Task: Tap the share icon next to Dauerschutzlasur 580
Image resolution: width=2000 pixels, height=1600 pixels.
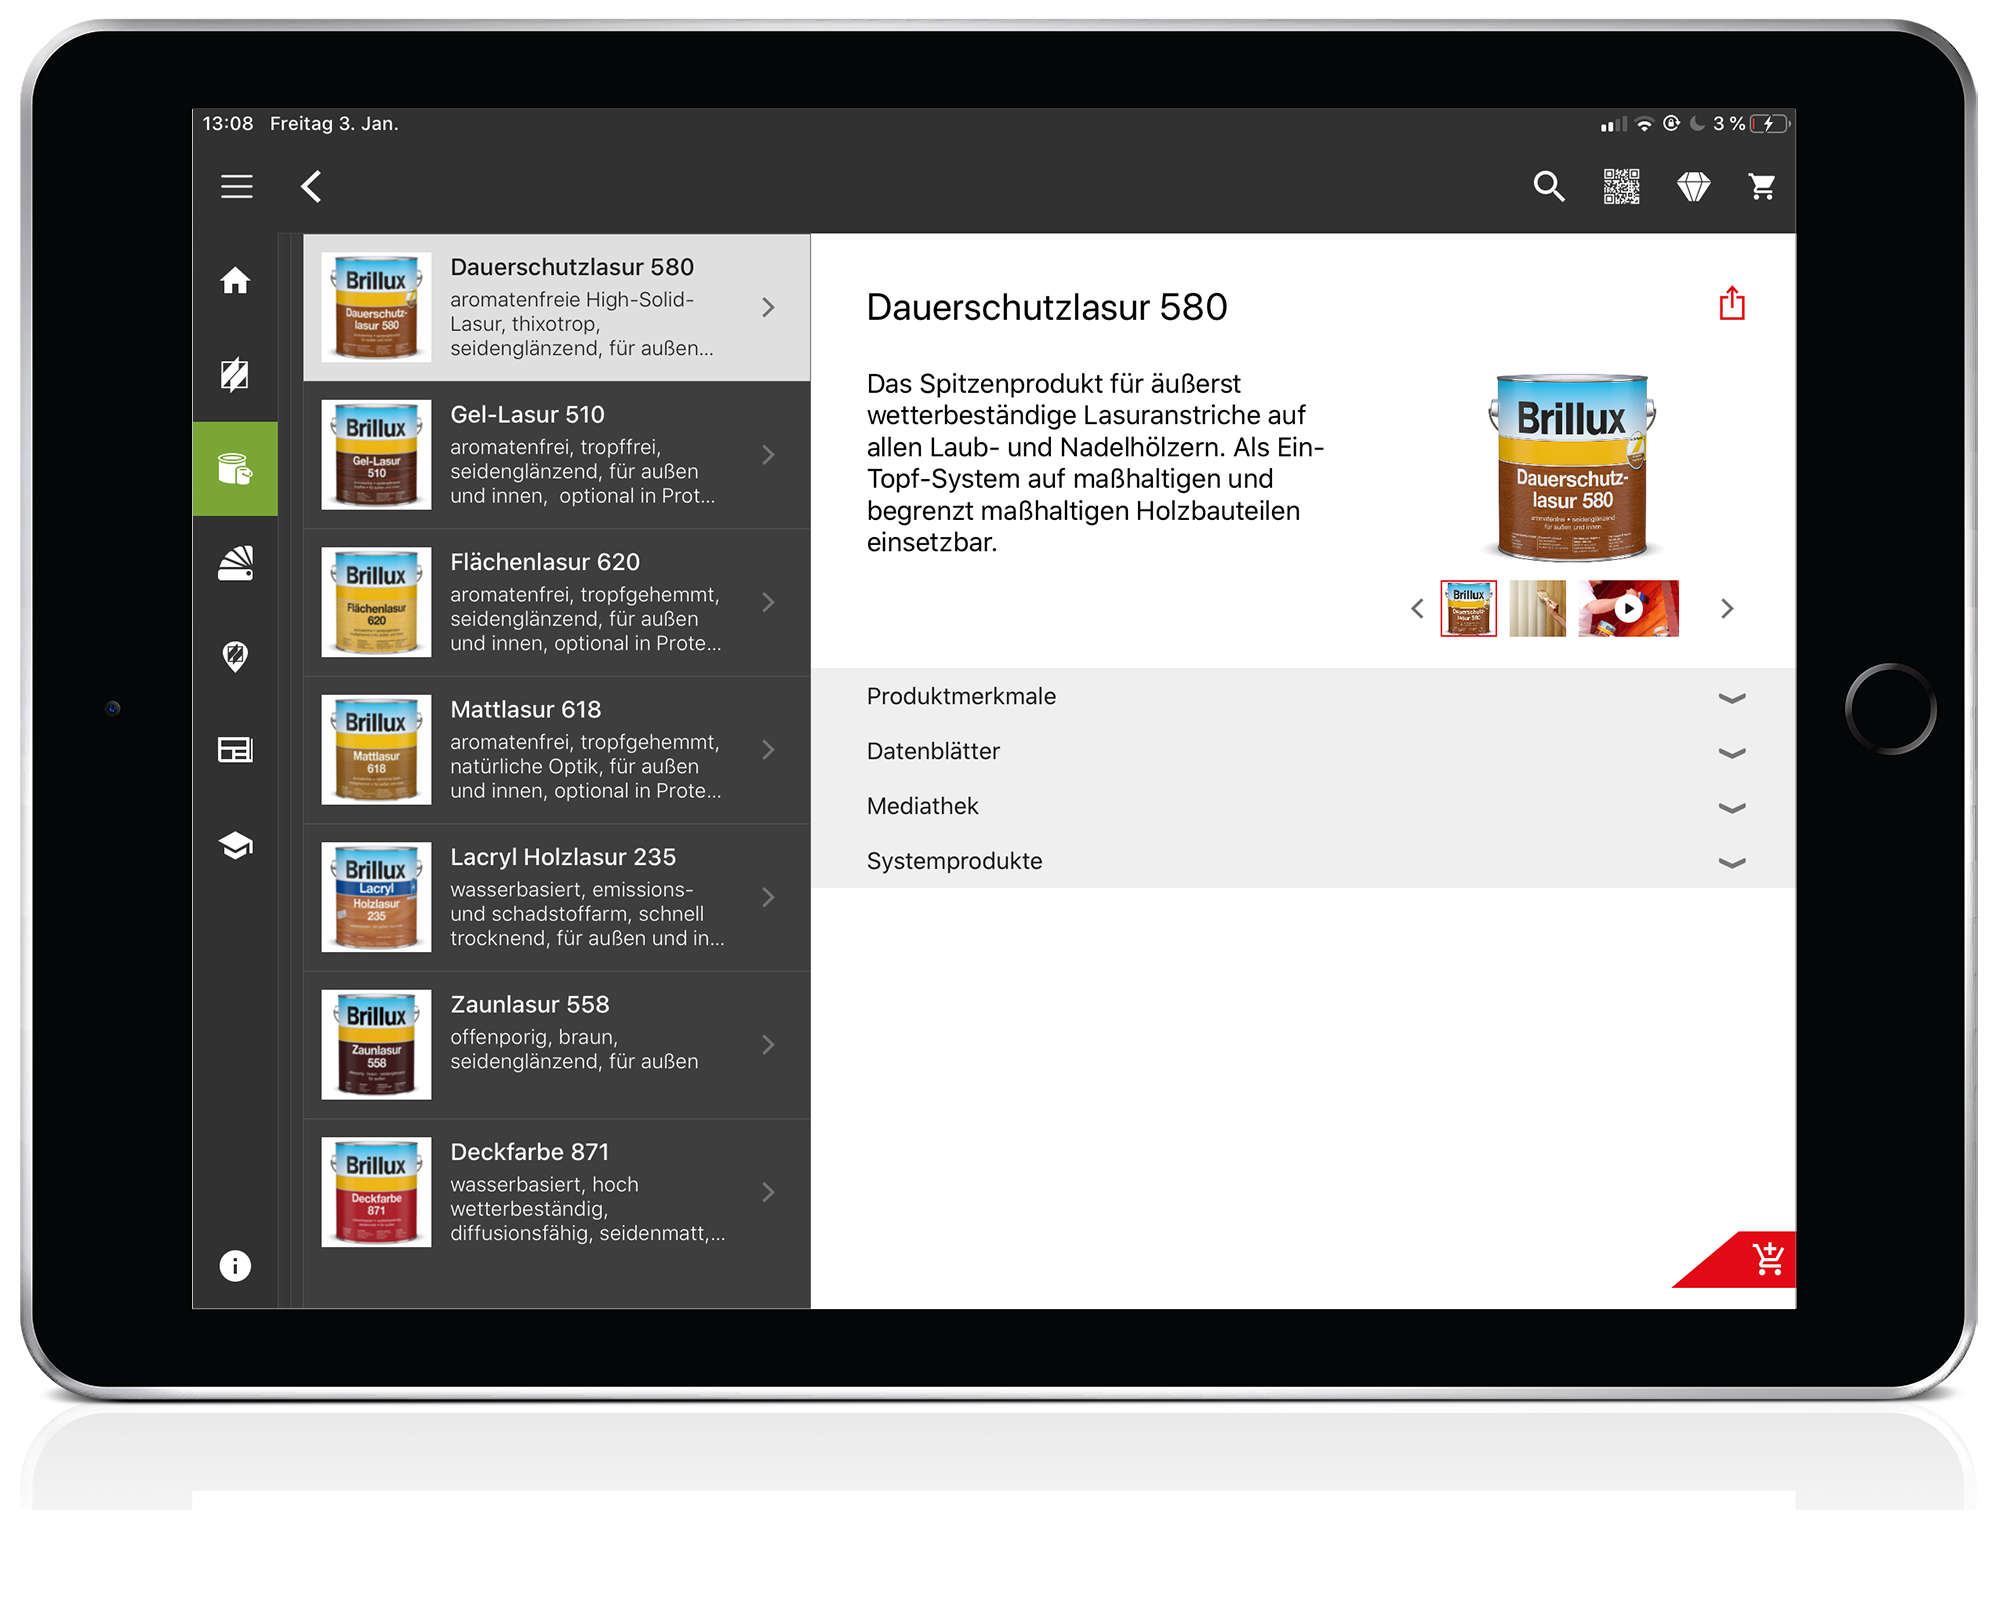Action: point(1731,303)
